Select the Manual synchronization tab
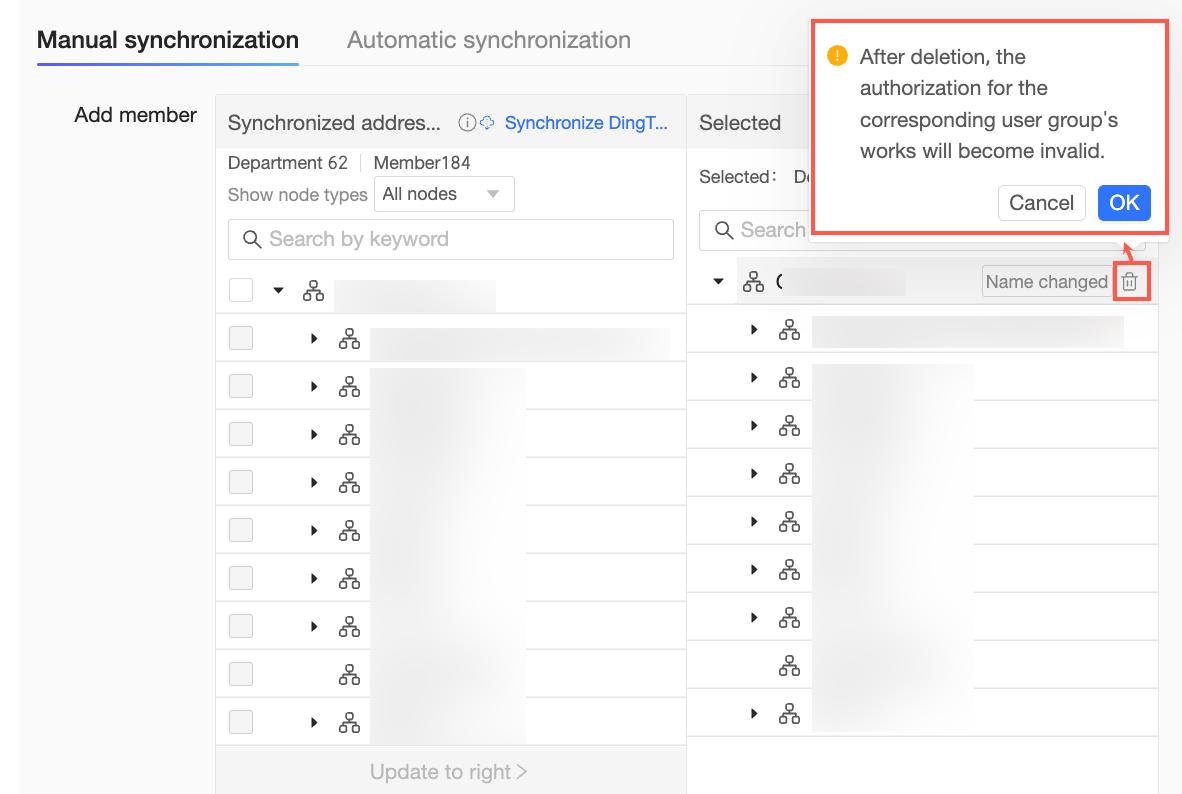The image size is (1182, 794). pyautogui.click(x=168, y=41)
